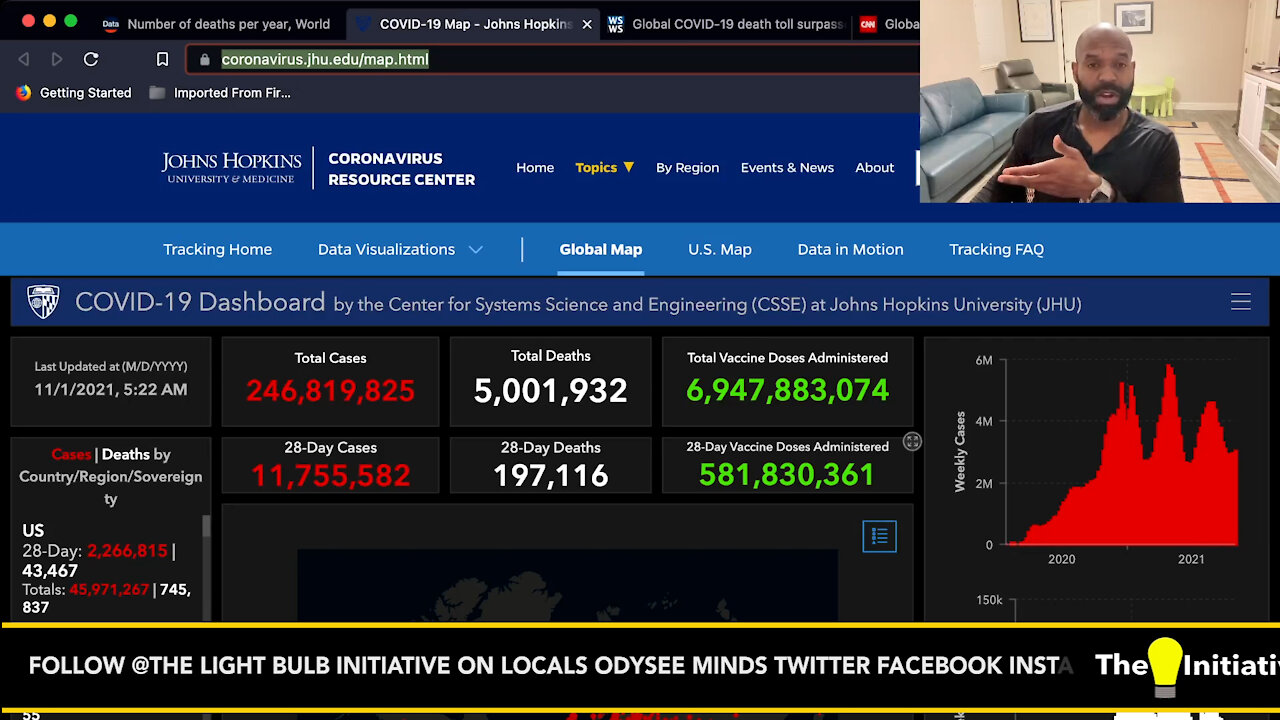Screen dimensions: 1280x720
Task: Switch to the CNN browser tab
Action: click(x=888, y=24)
